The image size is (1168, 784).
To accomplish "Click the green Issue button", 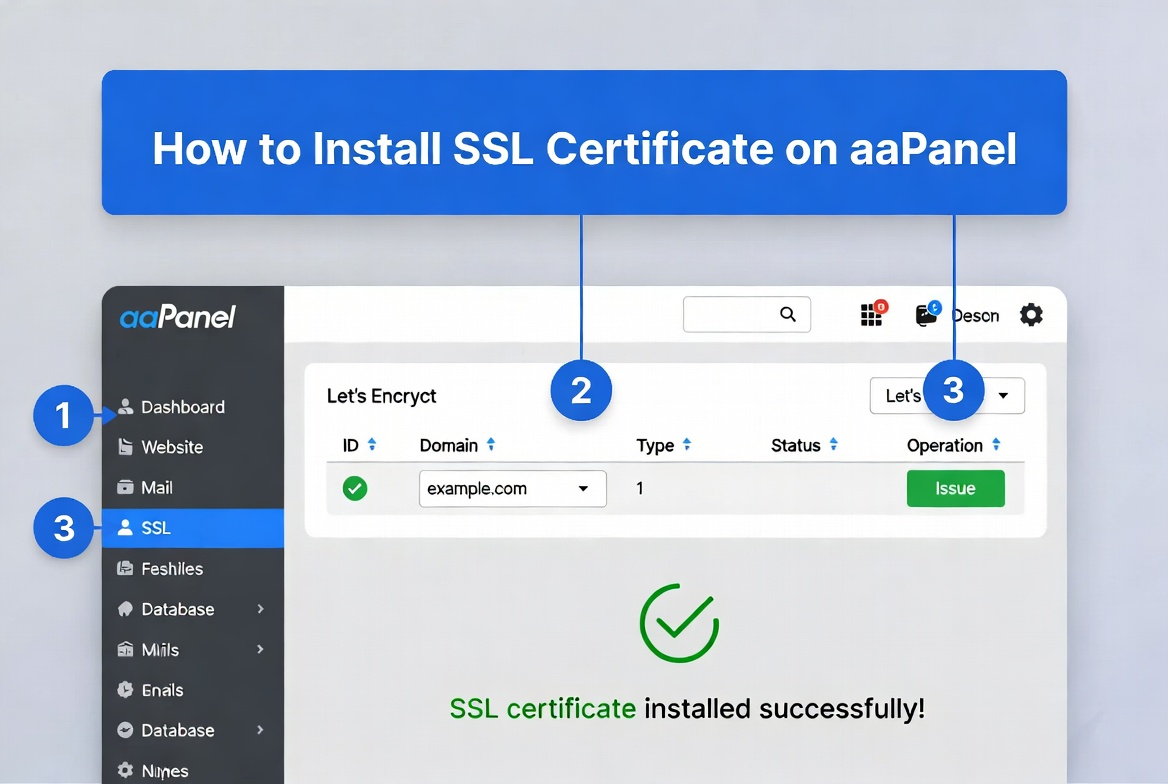I will [x=956, y=488].
